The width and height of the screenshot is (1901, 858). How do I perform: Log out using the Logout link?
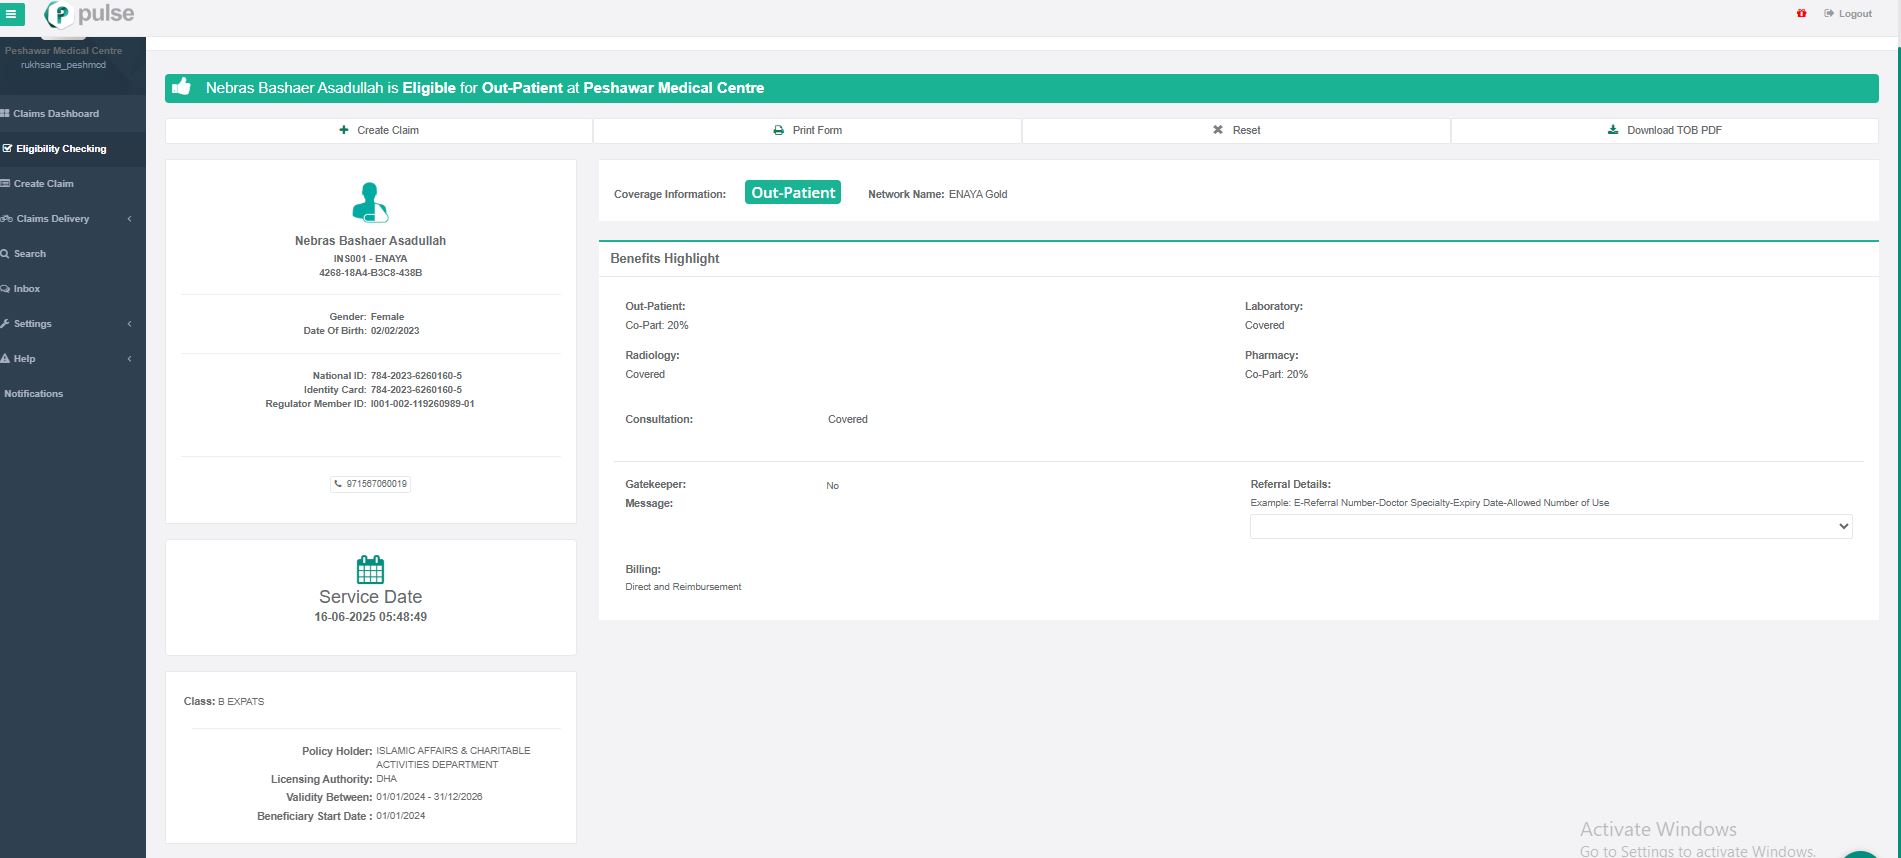coord(1848,14)
